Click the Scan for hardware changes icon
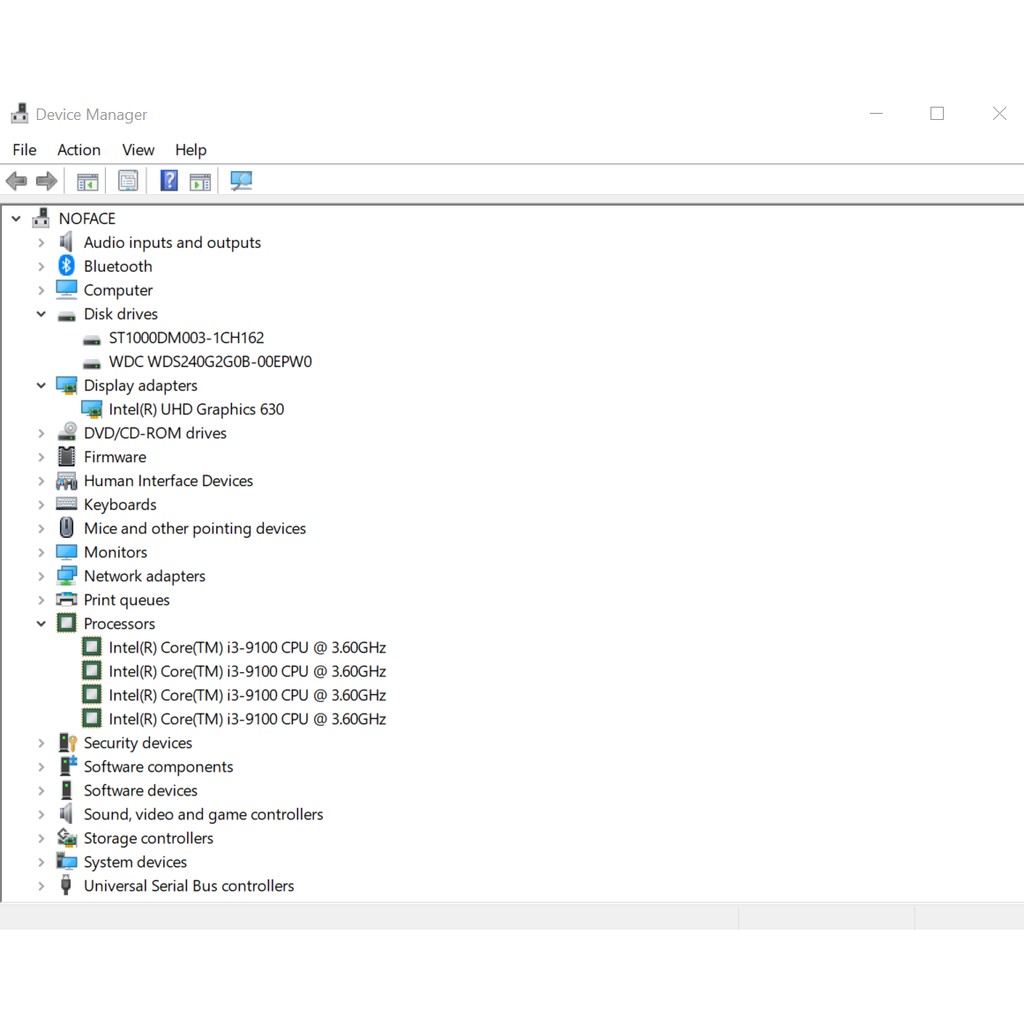This screenshot has width=1024, height=1024. [241, 181]
